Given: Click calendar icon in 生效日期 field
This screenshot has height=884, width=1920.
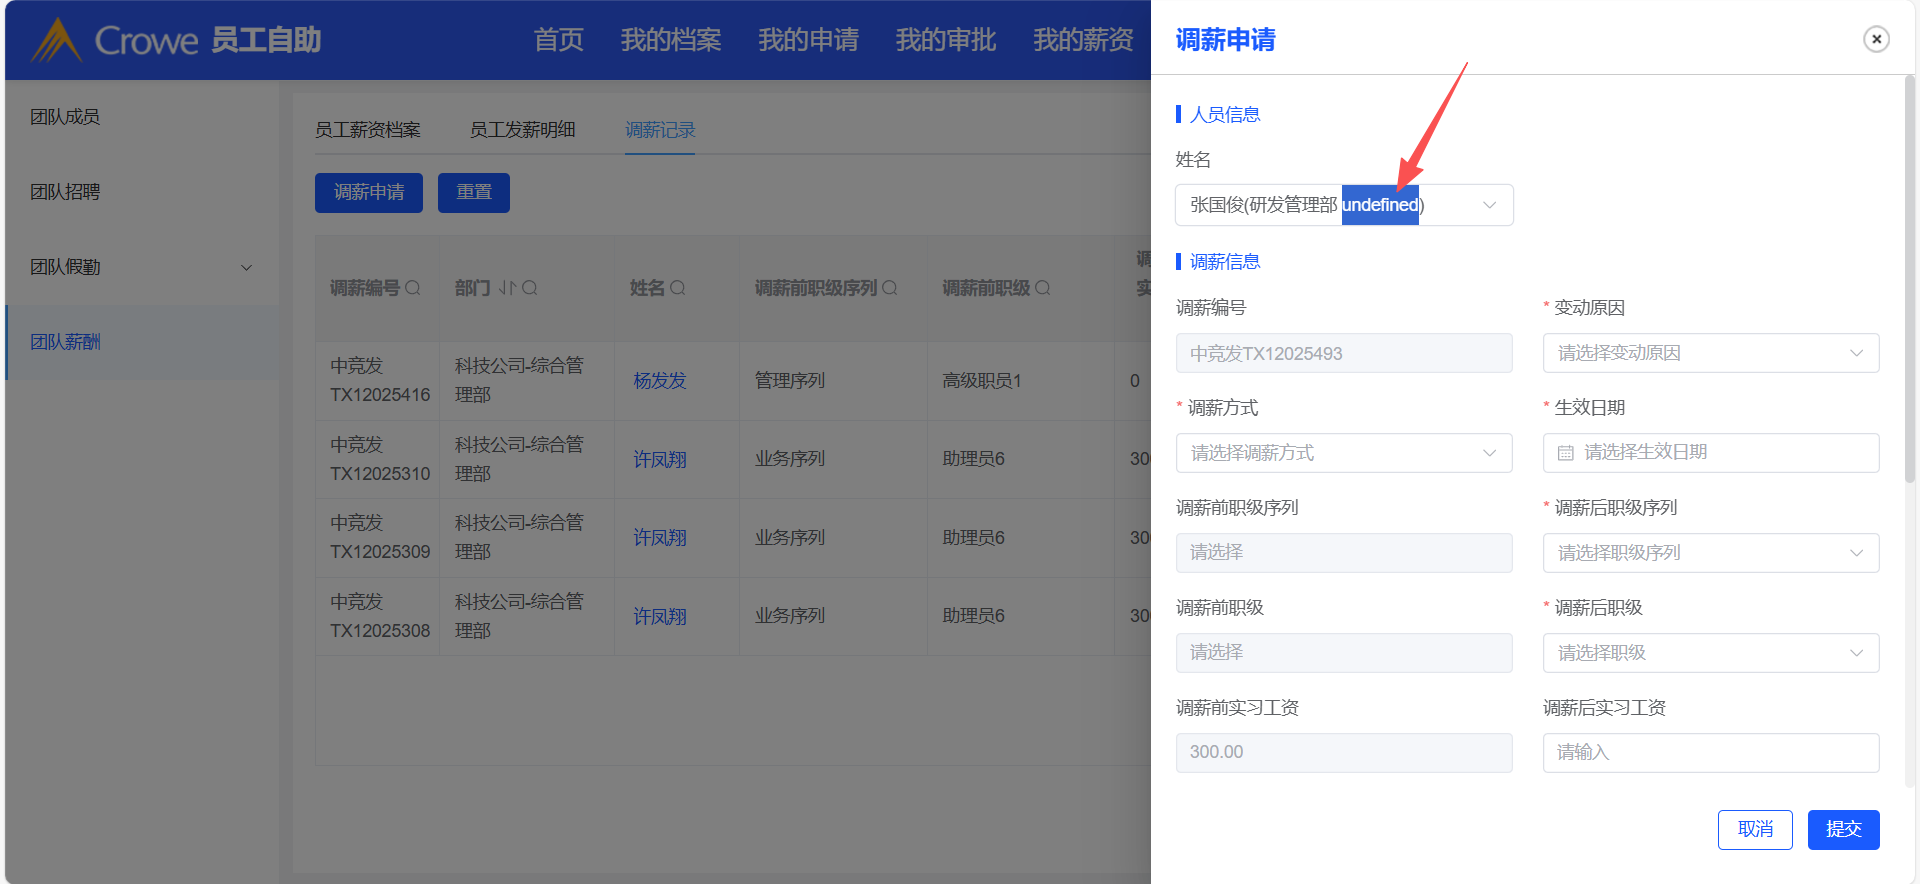Looking at the screenshot, I should (x=1566, y=453).
